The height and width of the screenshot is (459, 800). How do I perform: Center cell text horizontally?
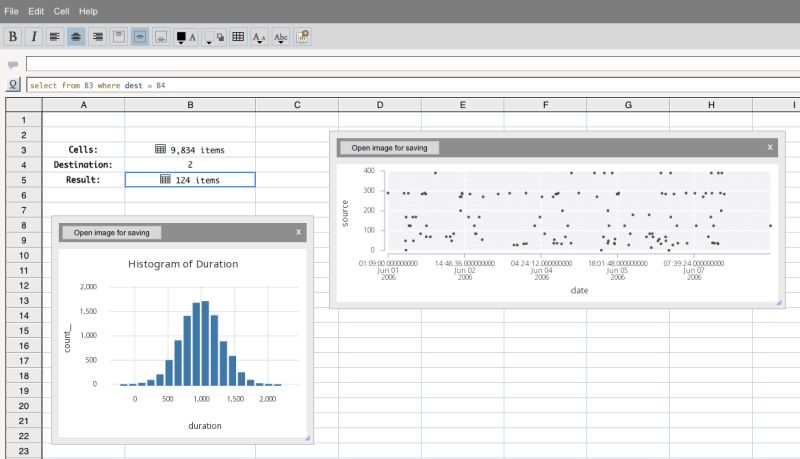tap(76, 37)
